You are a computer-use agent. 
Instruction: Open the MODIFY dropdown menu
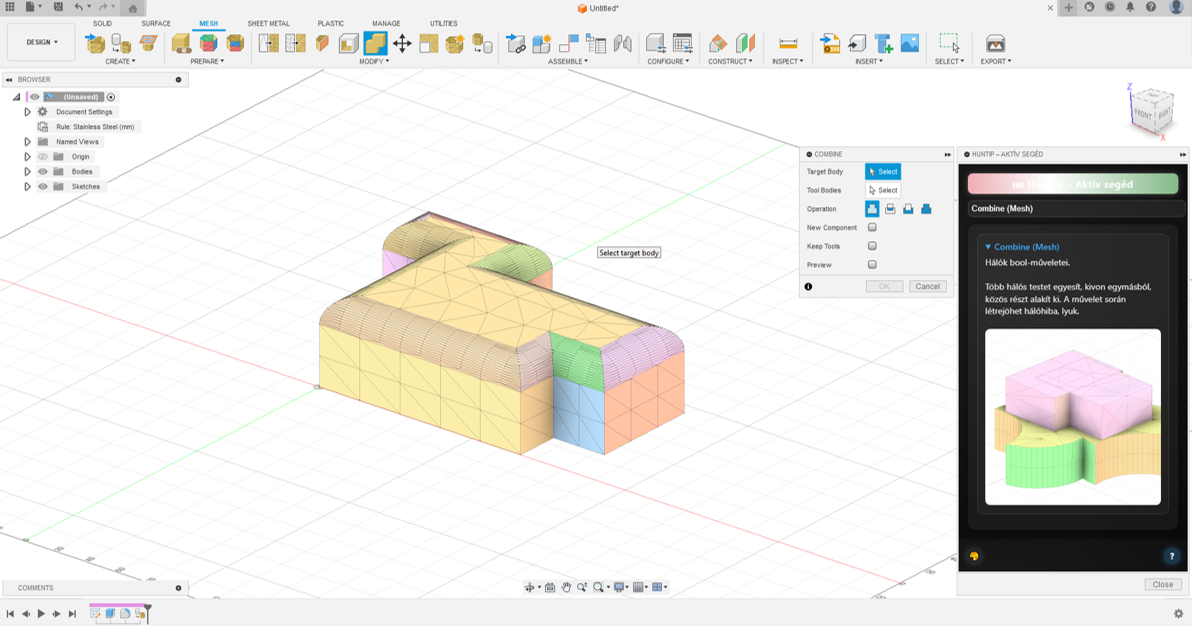[374, 62]
